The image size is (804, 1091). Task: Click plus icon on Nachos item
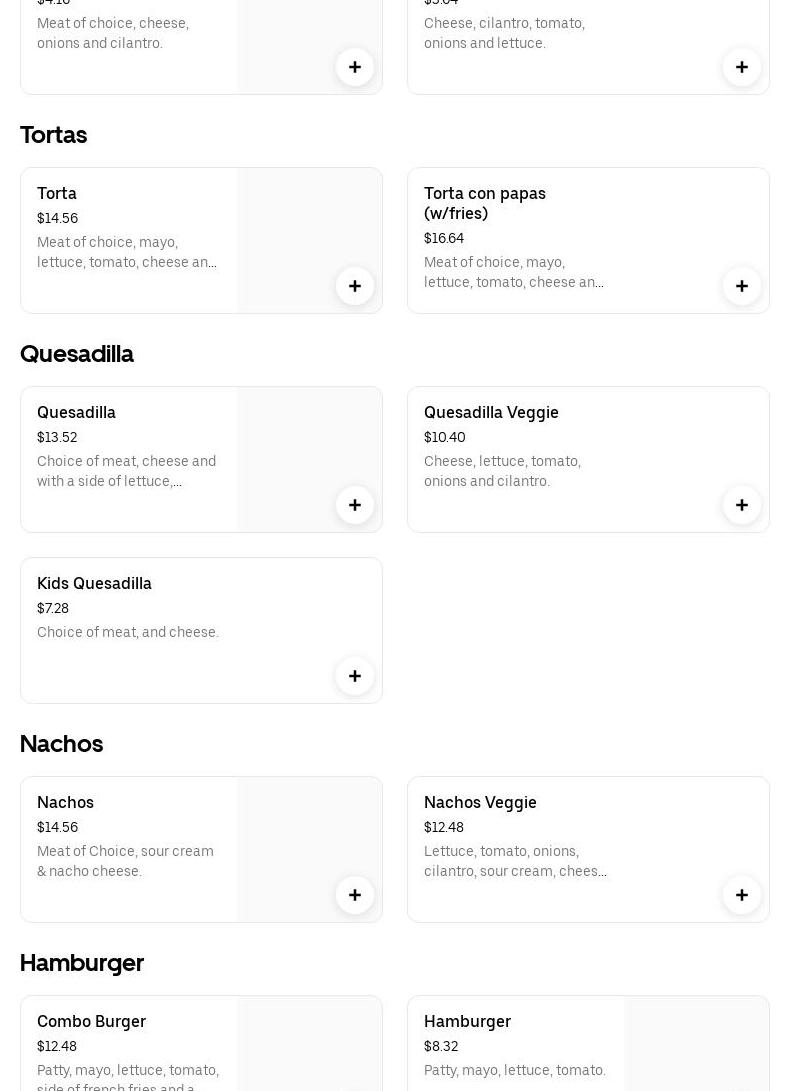point(355,895)
